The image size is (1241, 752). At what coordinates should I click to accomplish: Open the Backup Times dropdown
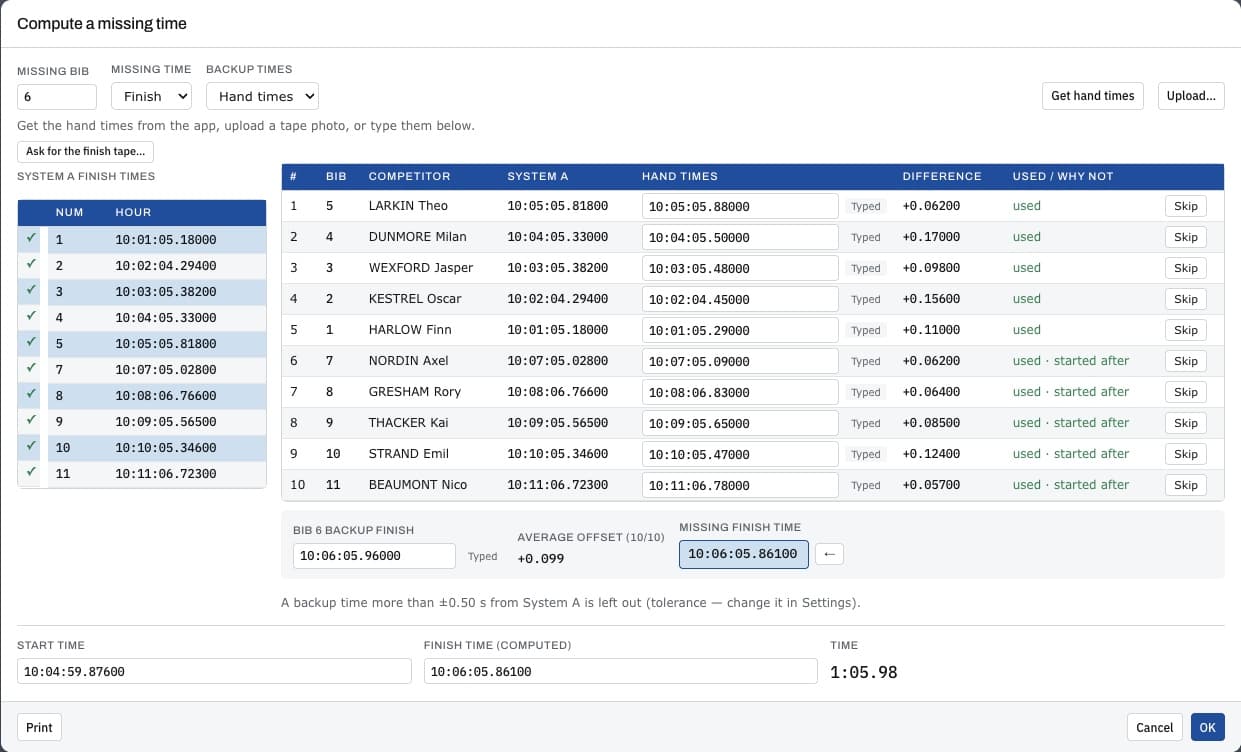pos(262,96)
